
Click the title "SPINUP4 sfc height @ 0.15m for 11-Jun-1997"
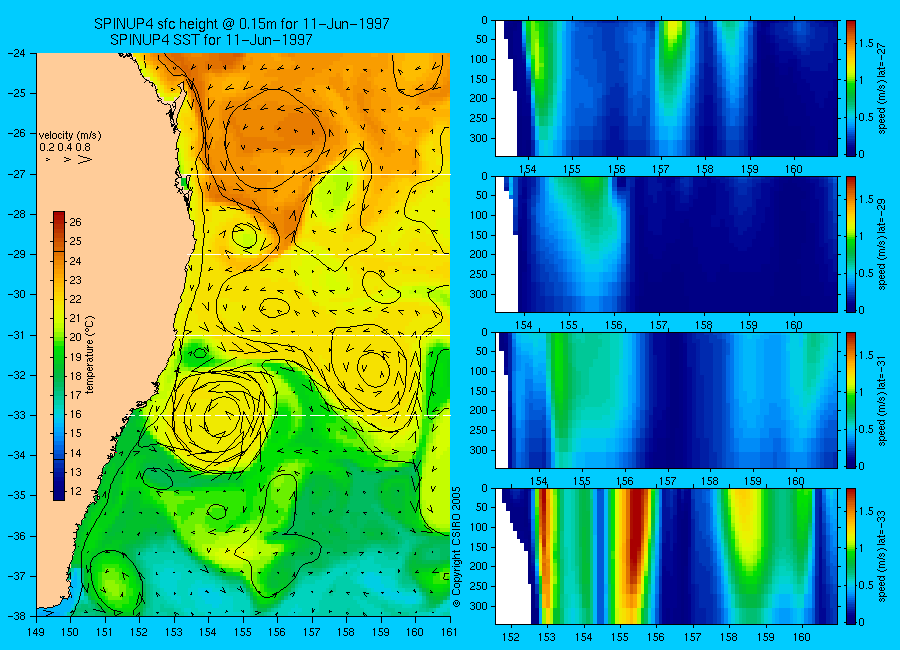click(242, 24)
